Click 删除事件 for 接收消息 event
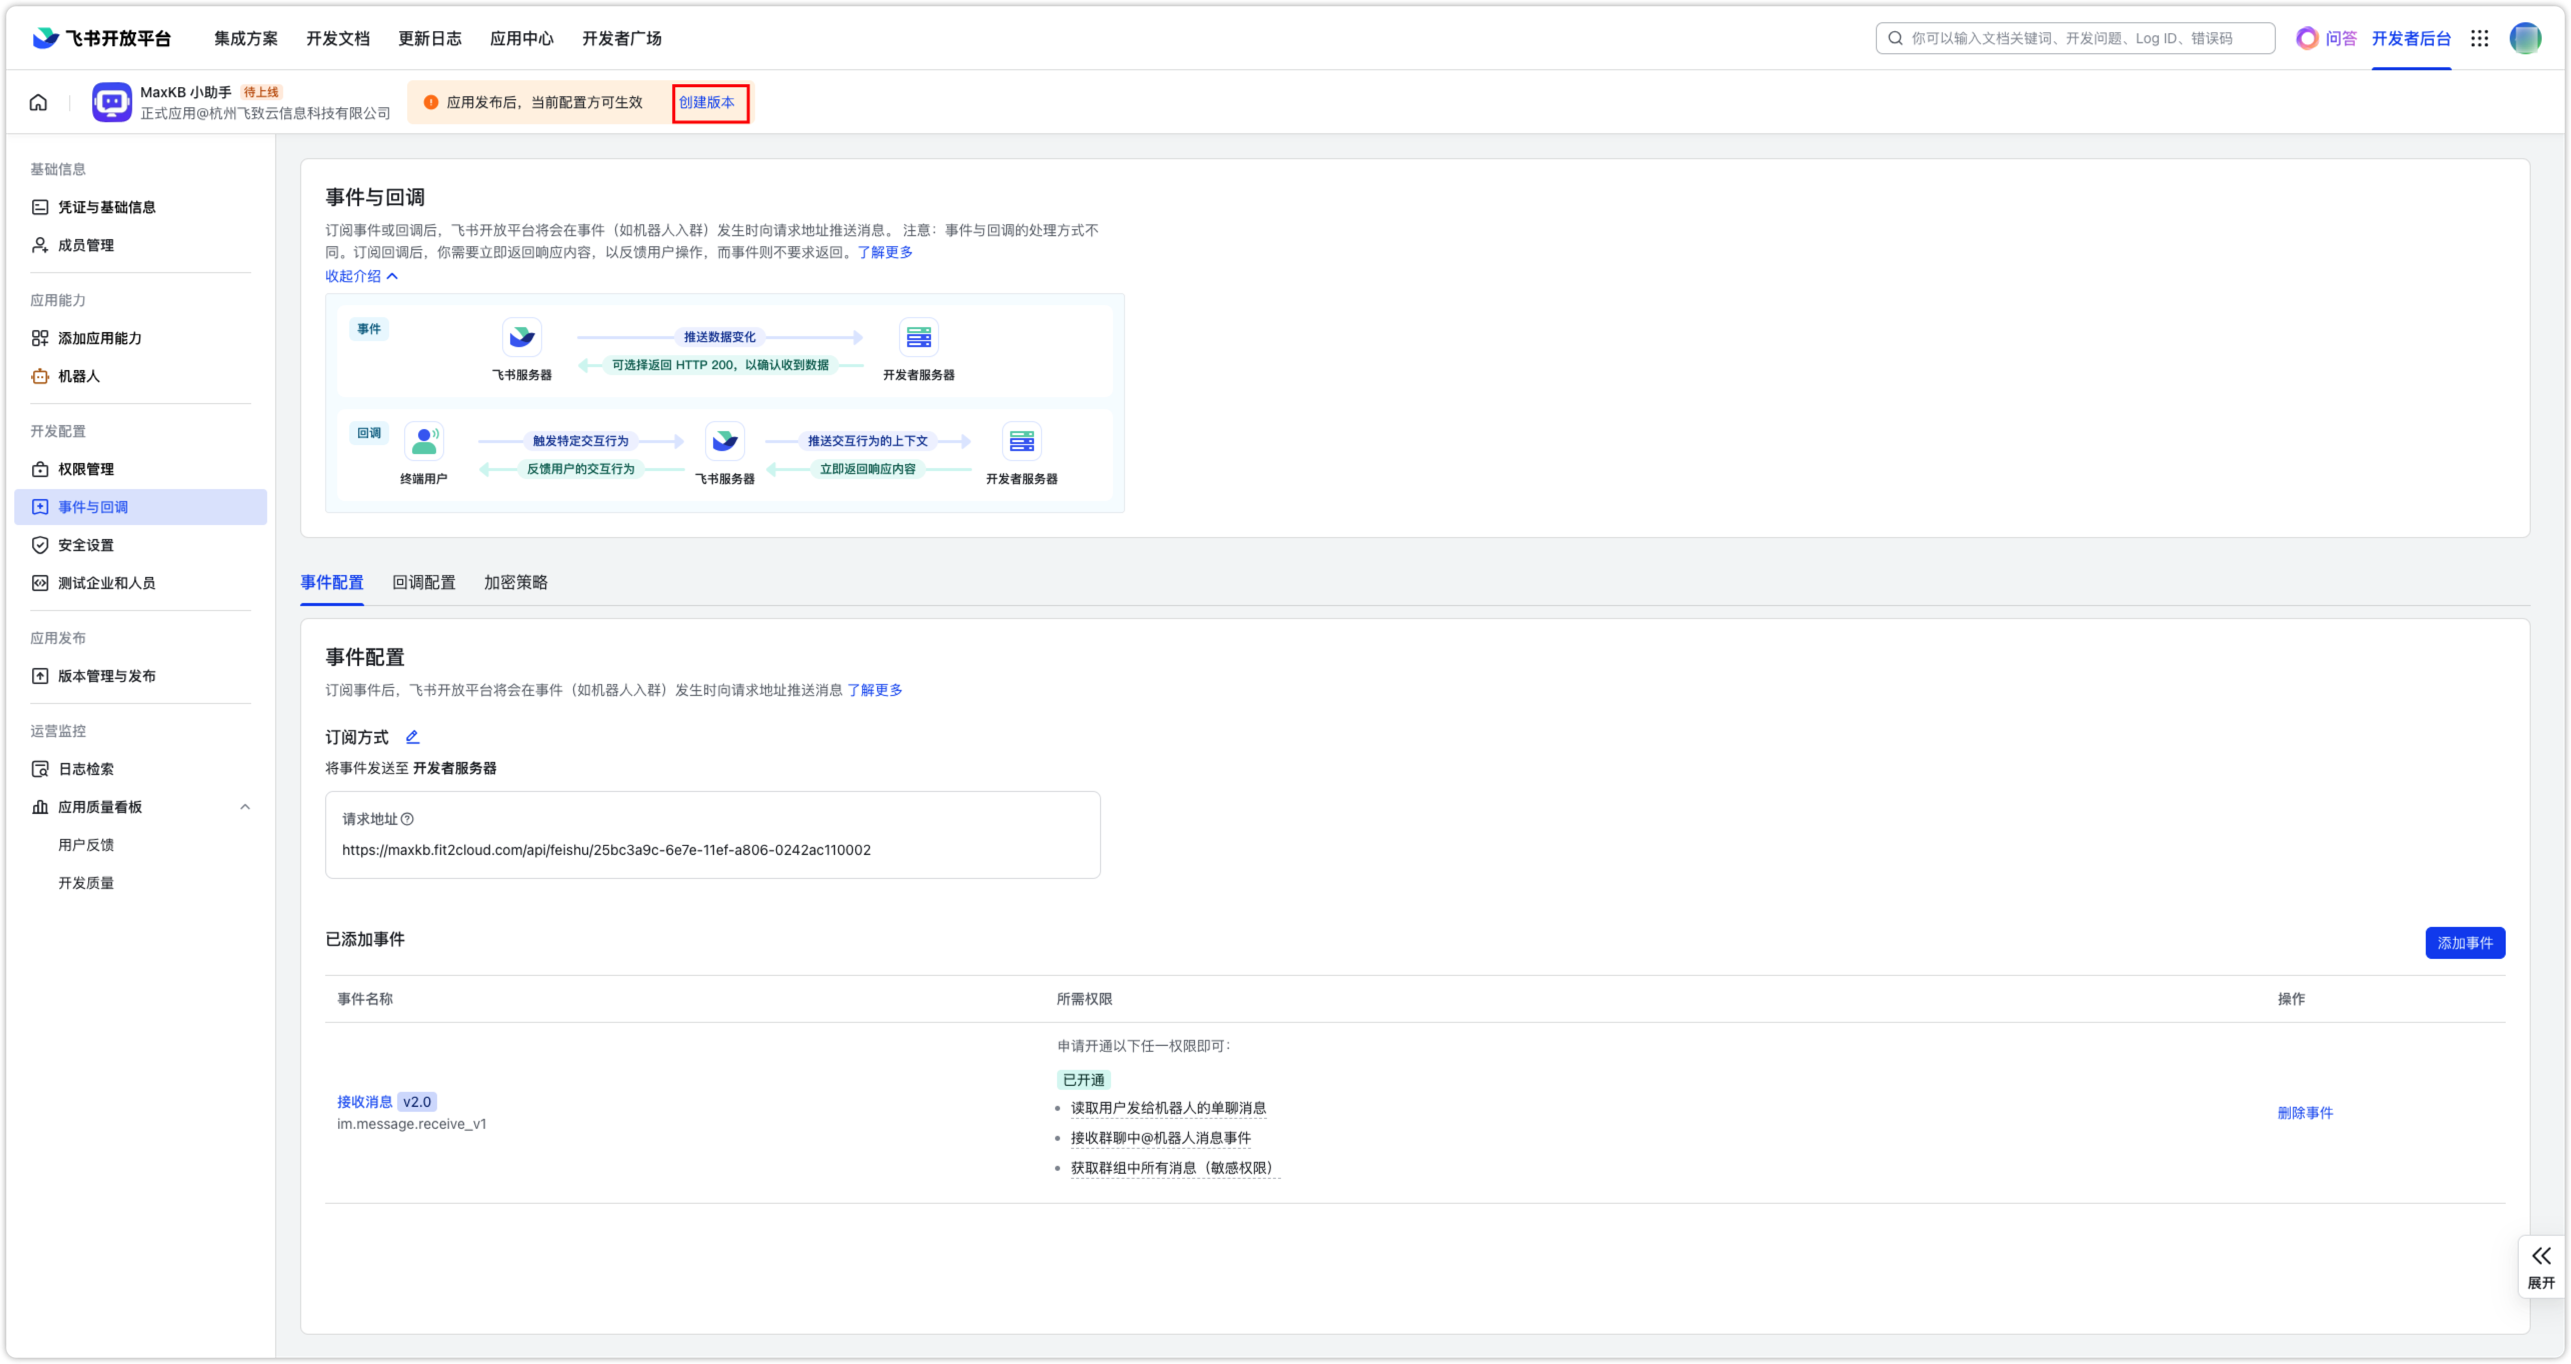This screenshot has width=2571, height=1364. [x=2304, y=1112]
